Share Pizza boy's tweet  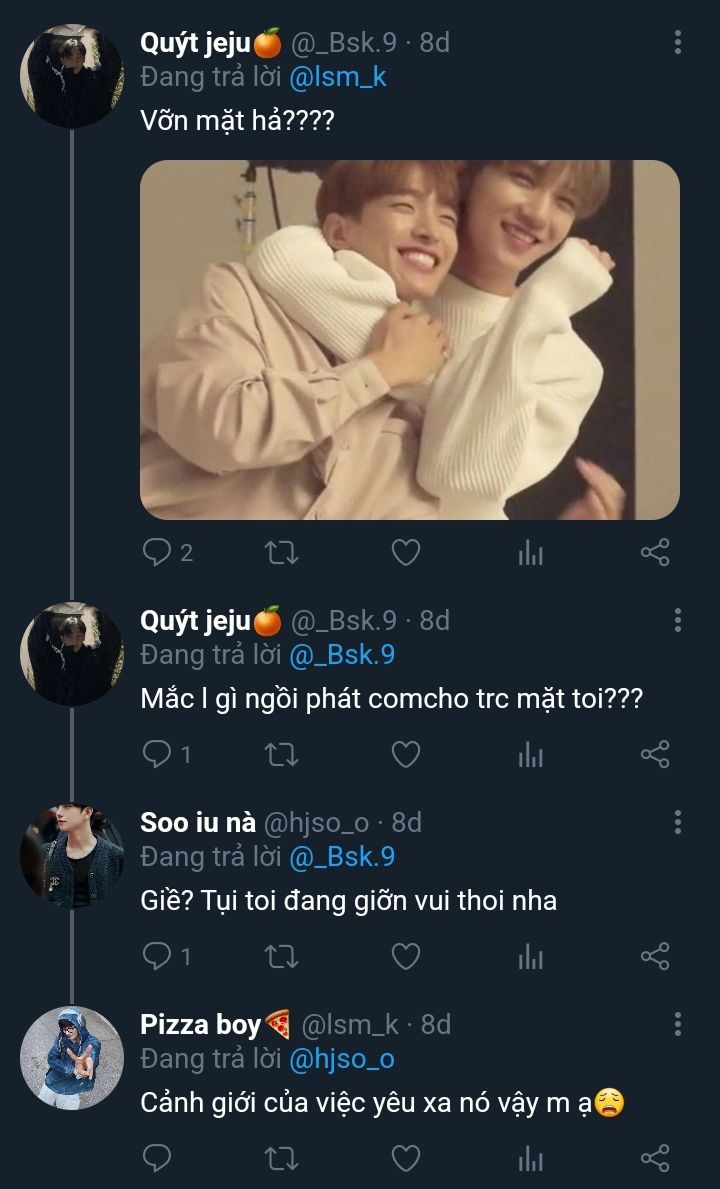coord(654,1159)
